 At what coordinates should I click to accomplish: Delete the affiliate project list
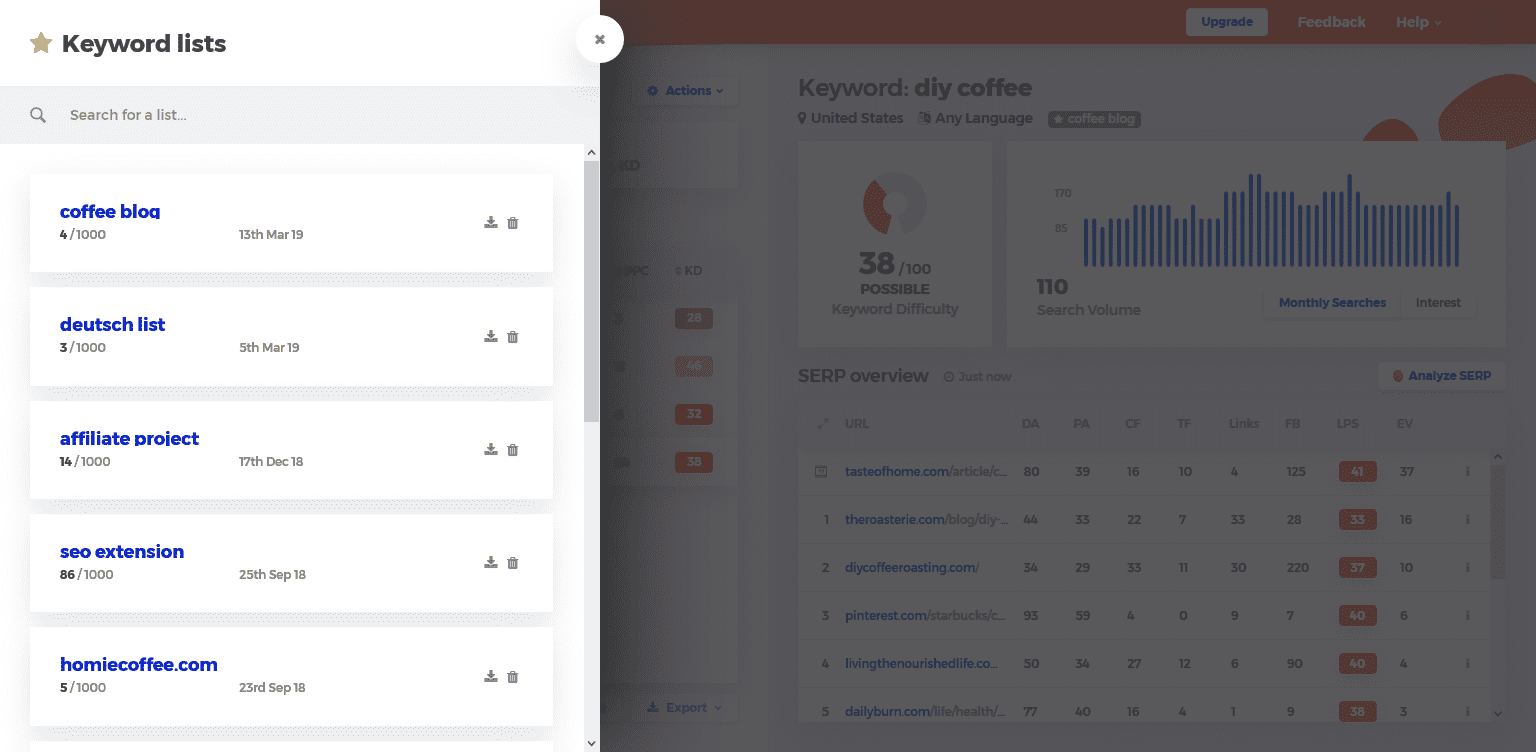tap(513, 450)
